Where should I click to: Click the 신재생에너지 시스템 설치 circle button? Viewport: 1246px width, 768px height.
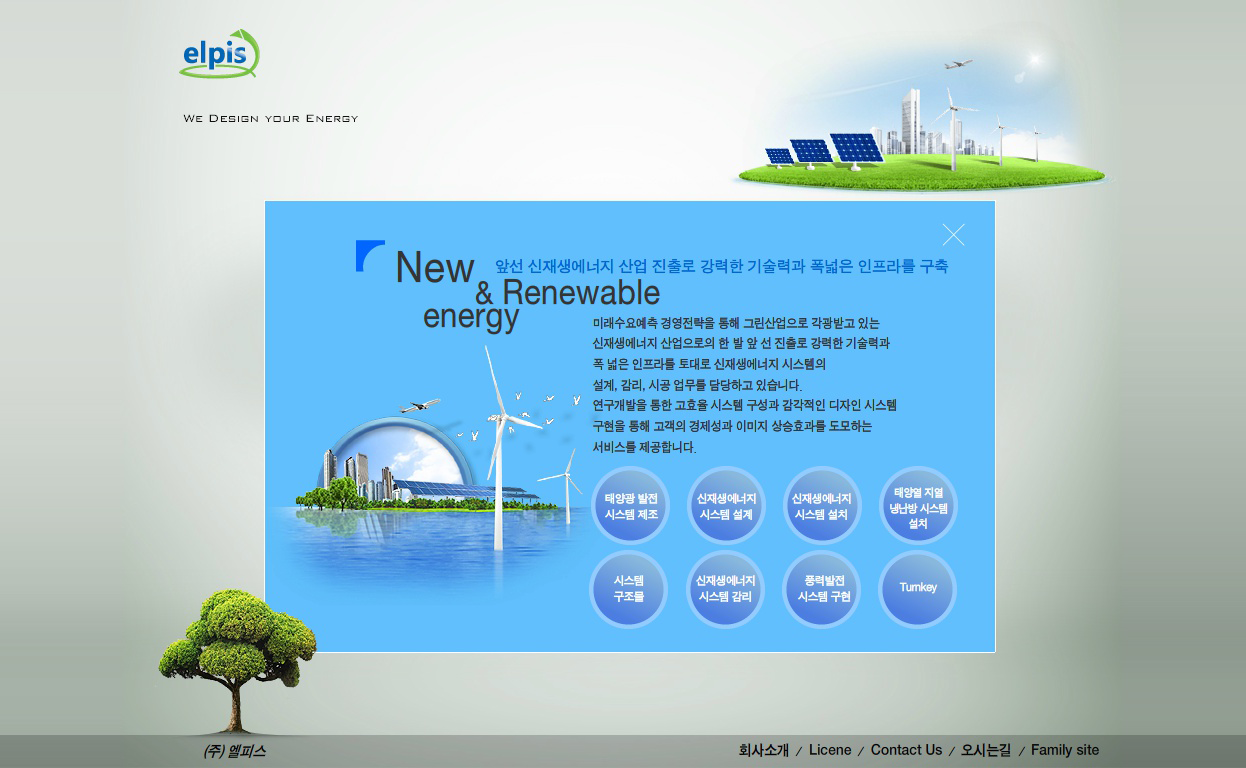821,506
